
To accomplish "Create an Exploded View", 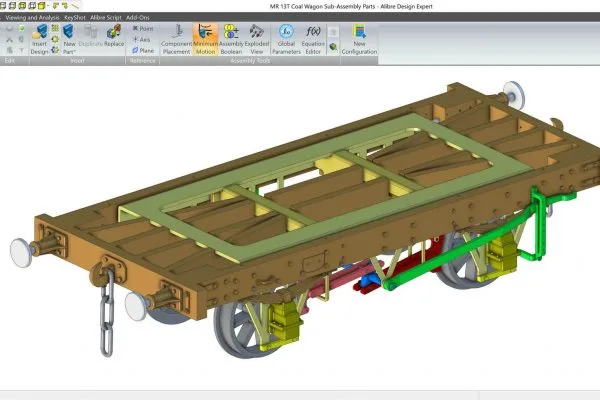I will [257, 39].
